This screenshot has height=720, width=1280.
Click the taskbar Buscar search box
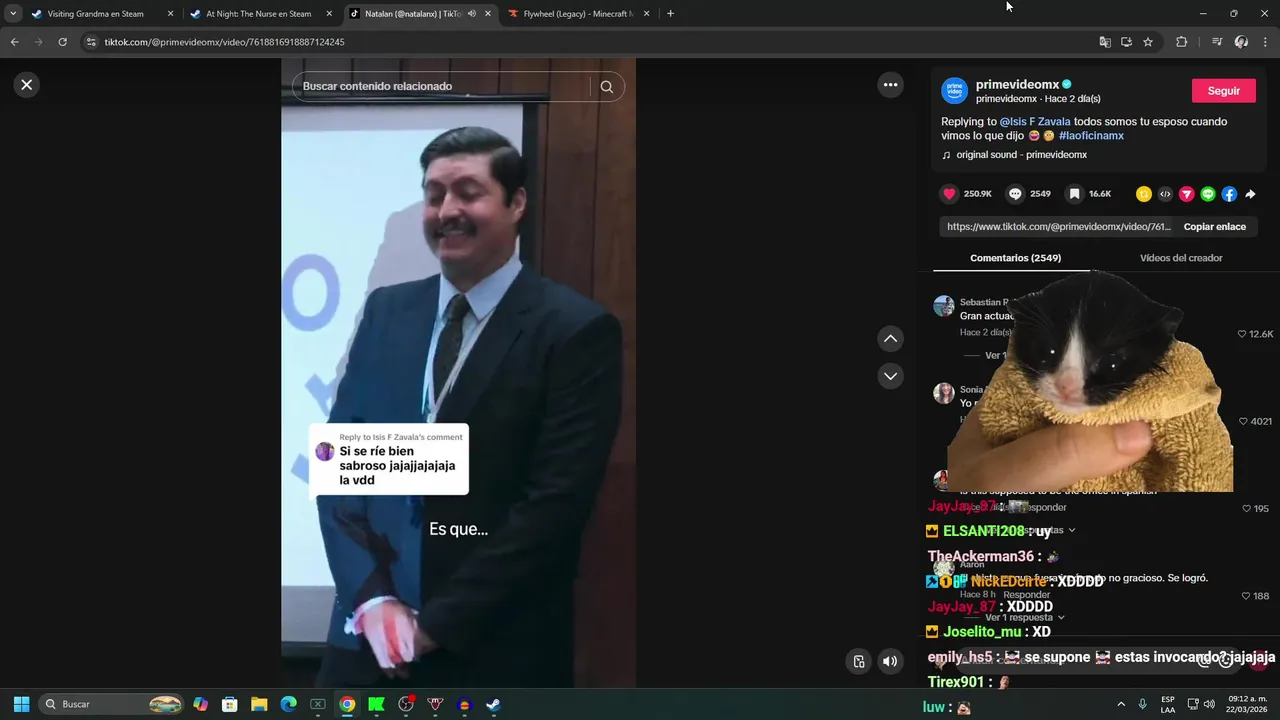click(113, 704)
